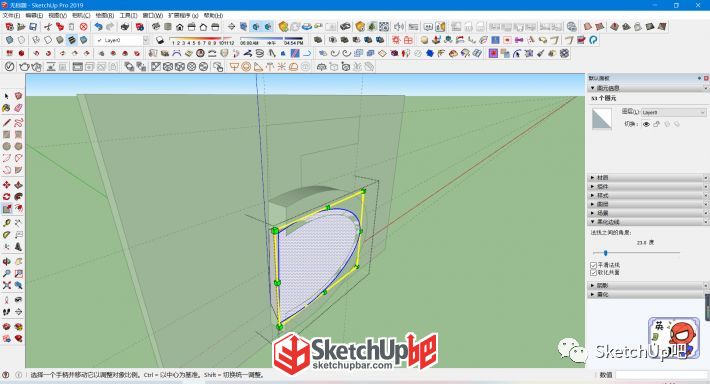Select the arrow Select tool

(6, 96)
